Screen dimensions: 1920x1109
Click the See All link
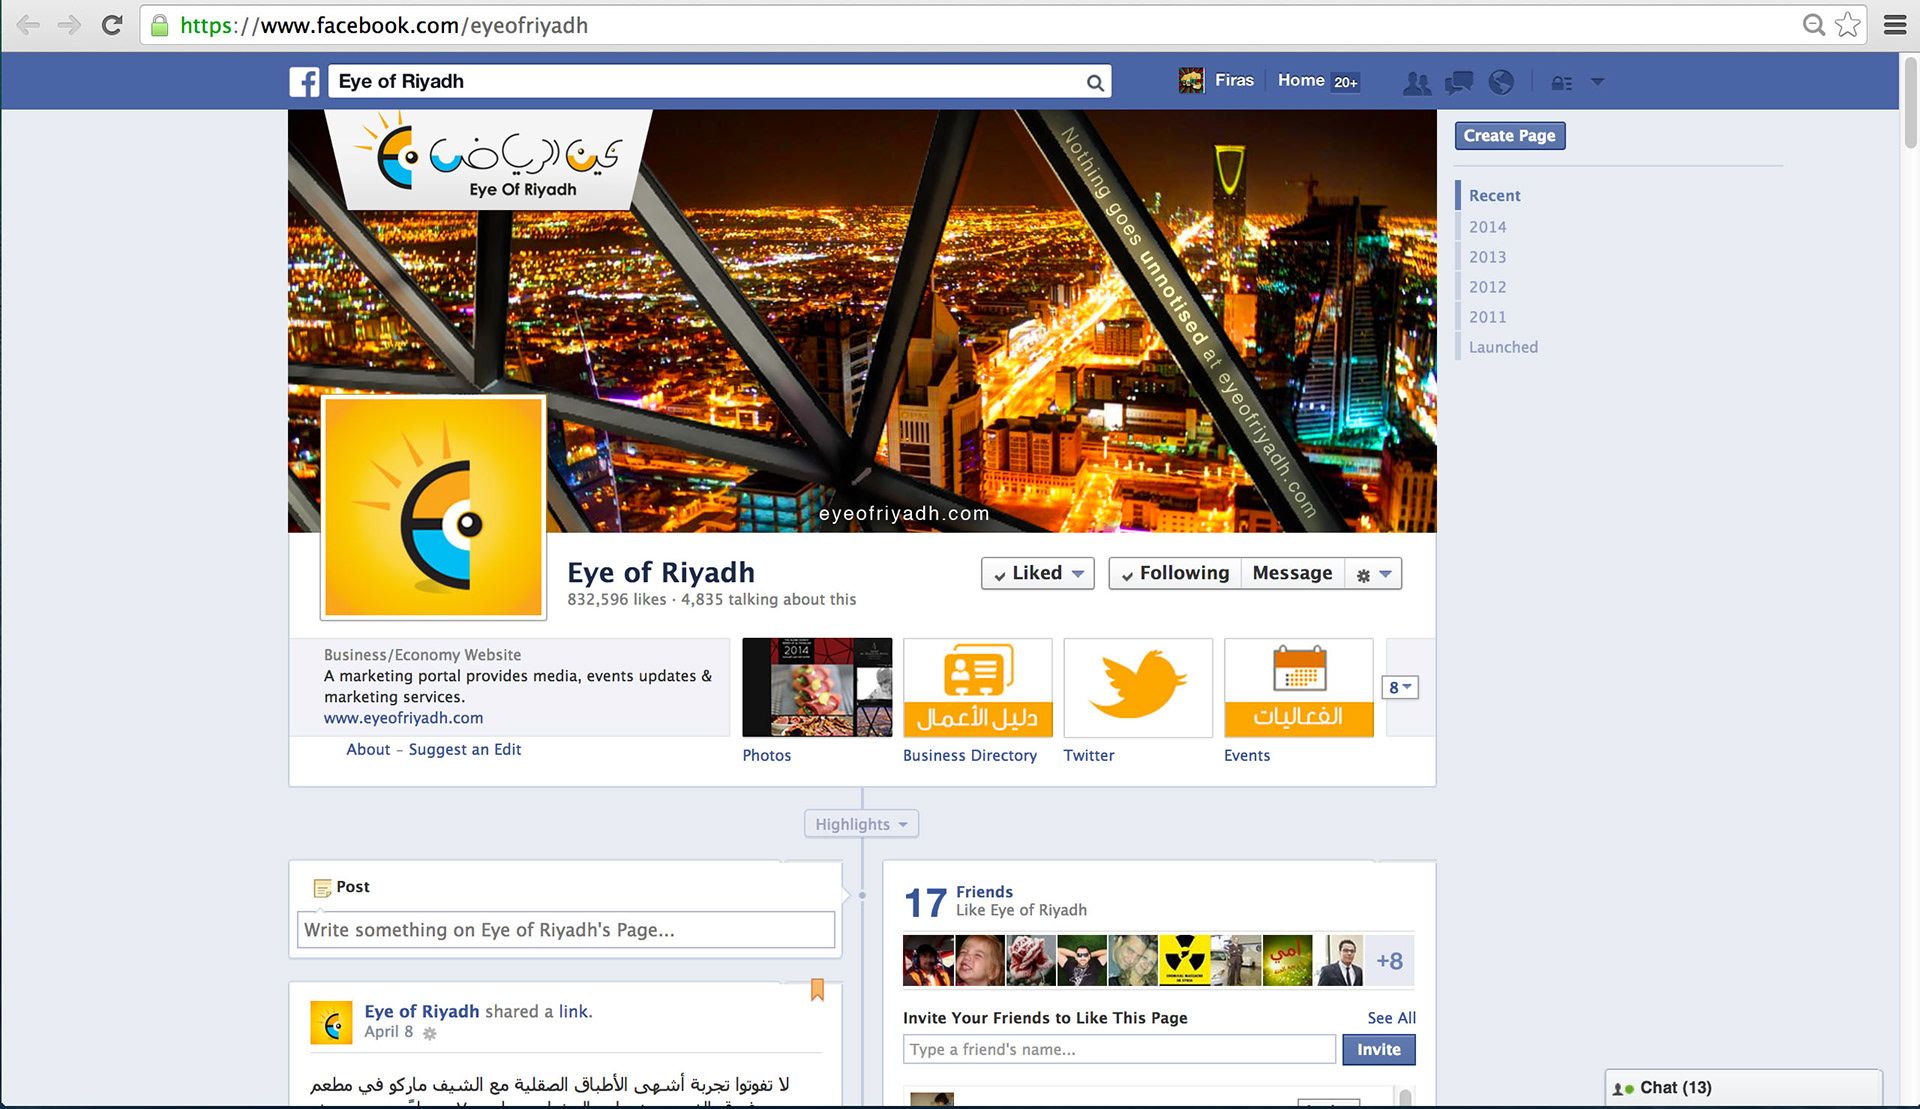(x=1391, y=1018)
